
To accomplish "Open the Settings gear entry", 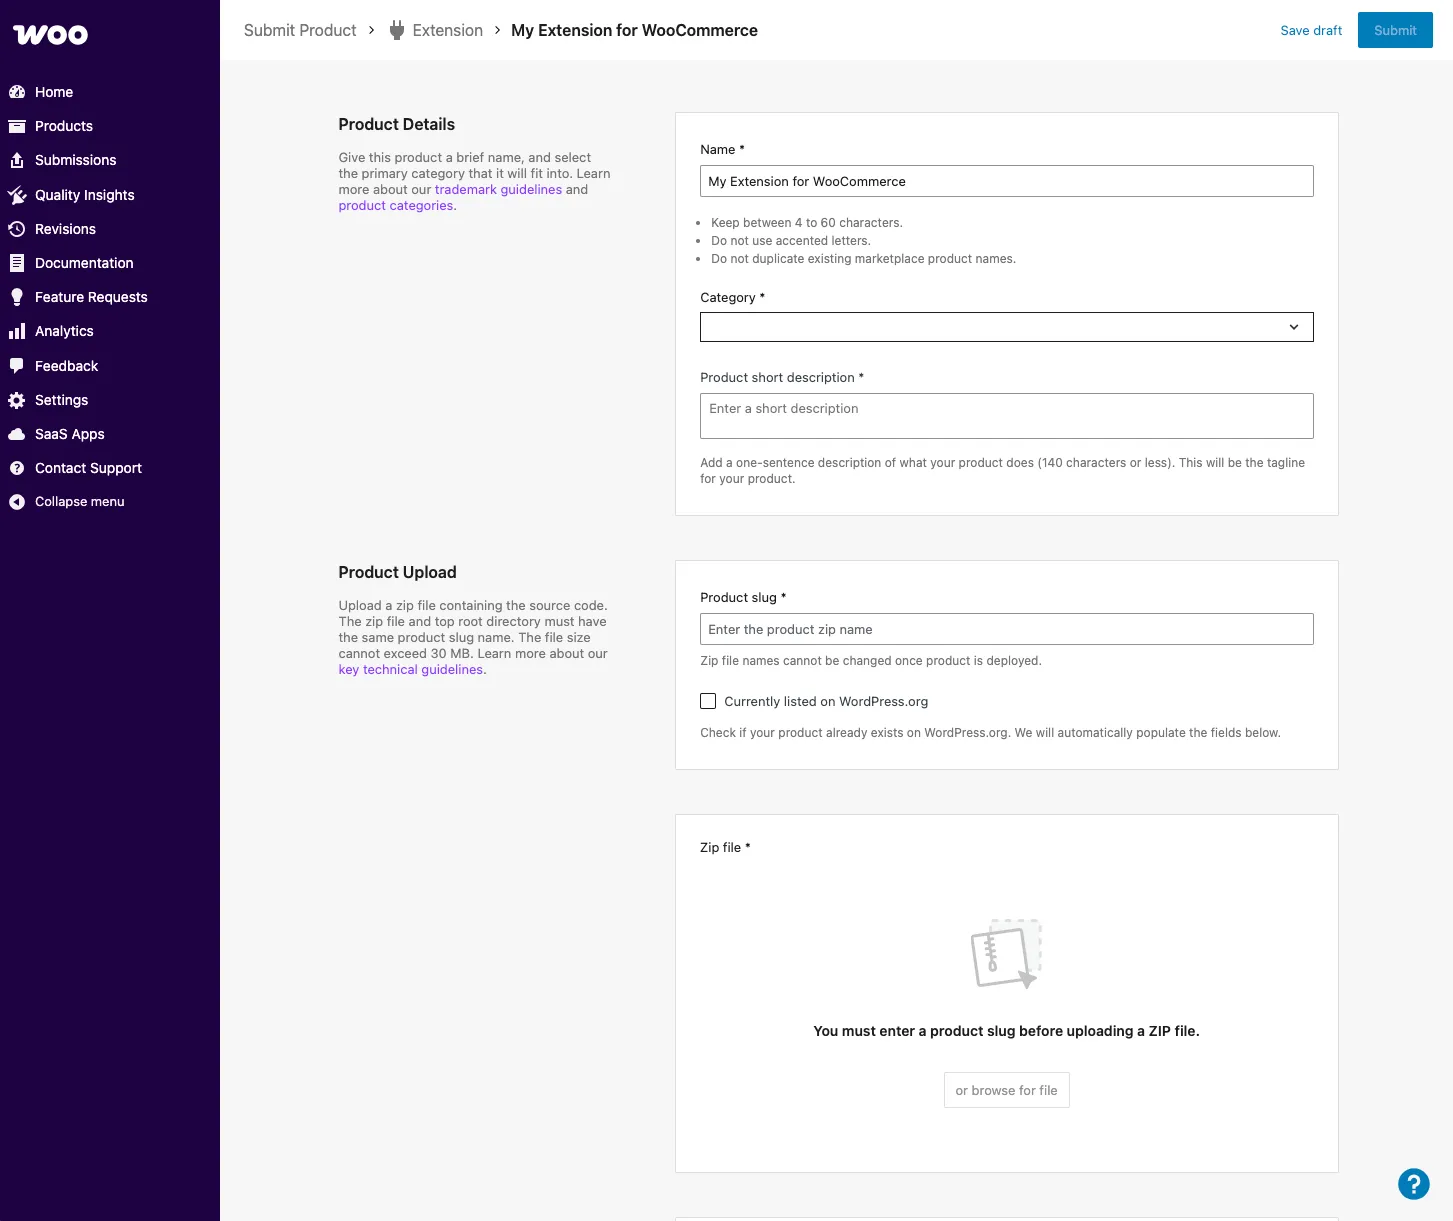I will tap(18, 400).
